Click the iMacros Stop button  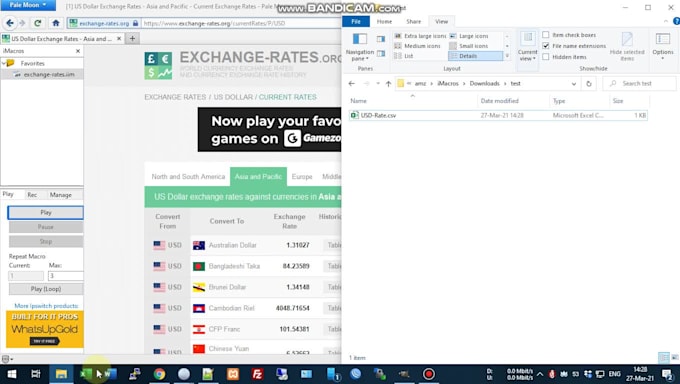click(46, 241)
